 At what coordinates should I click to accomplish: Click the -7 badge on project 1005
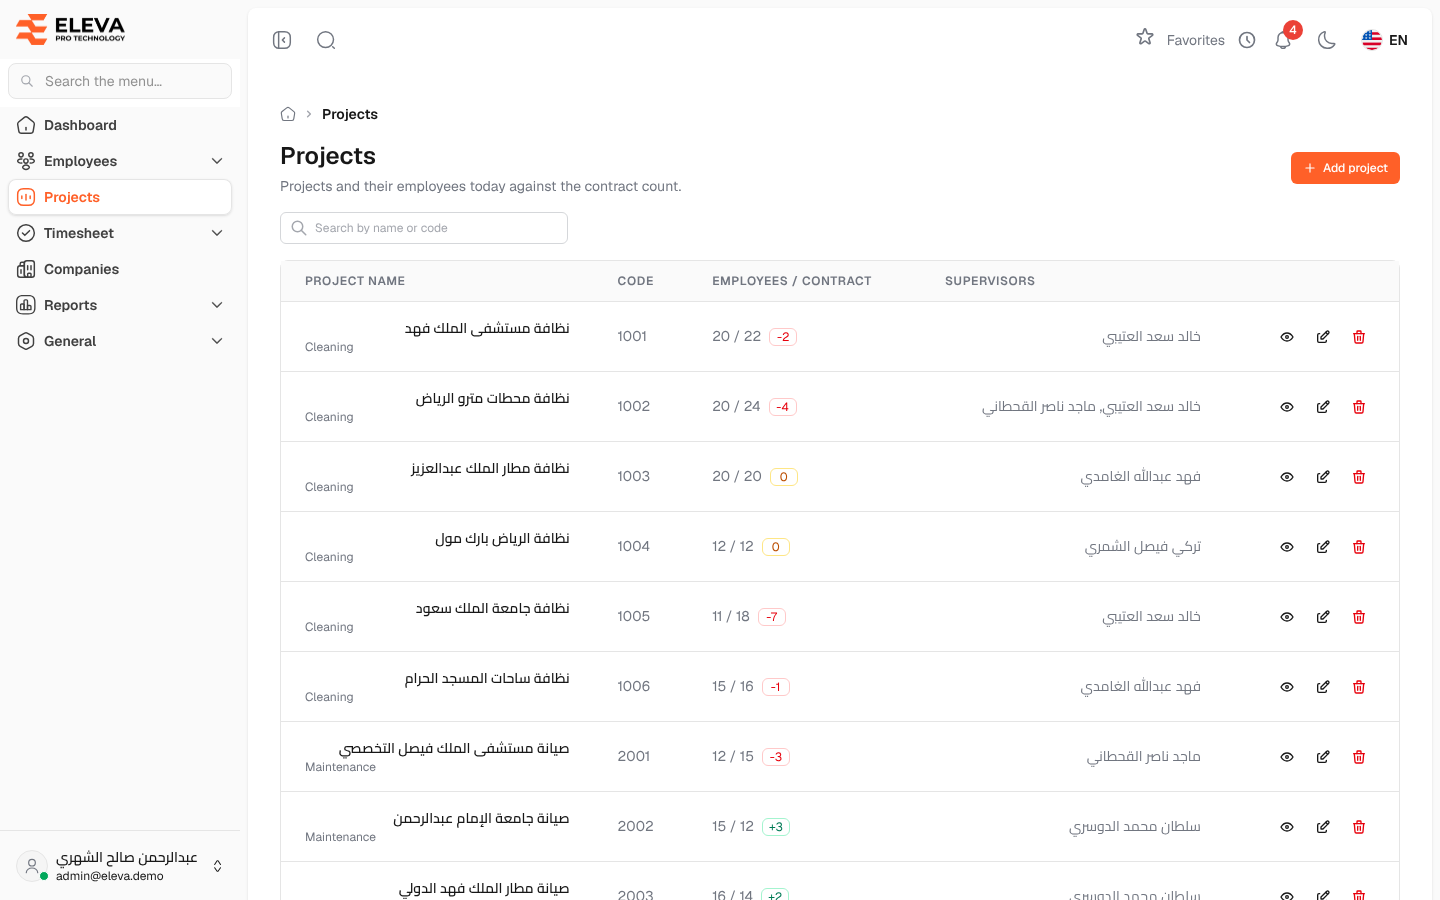(x=772, y=617)
